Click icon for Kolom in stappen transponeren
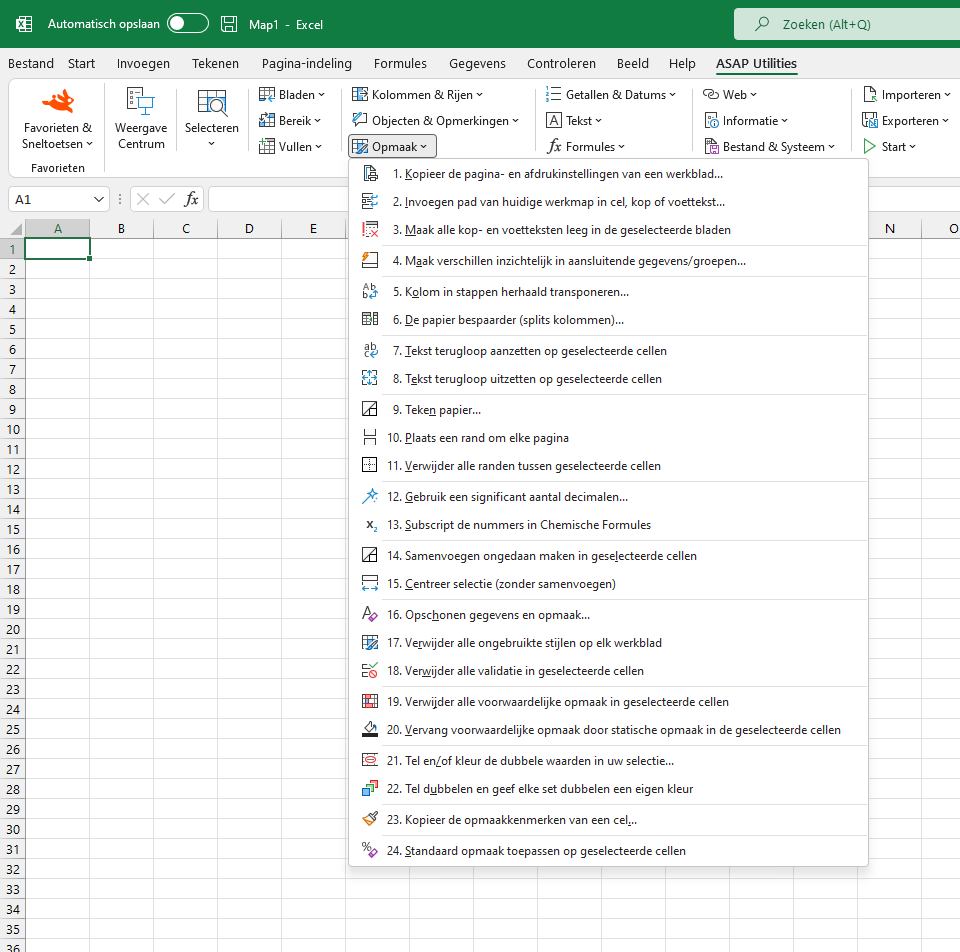The width and height of the screenshot is (960, 952). pos(370,291)
